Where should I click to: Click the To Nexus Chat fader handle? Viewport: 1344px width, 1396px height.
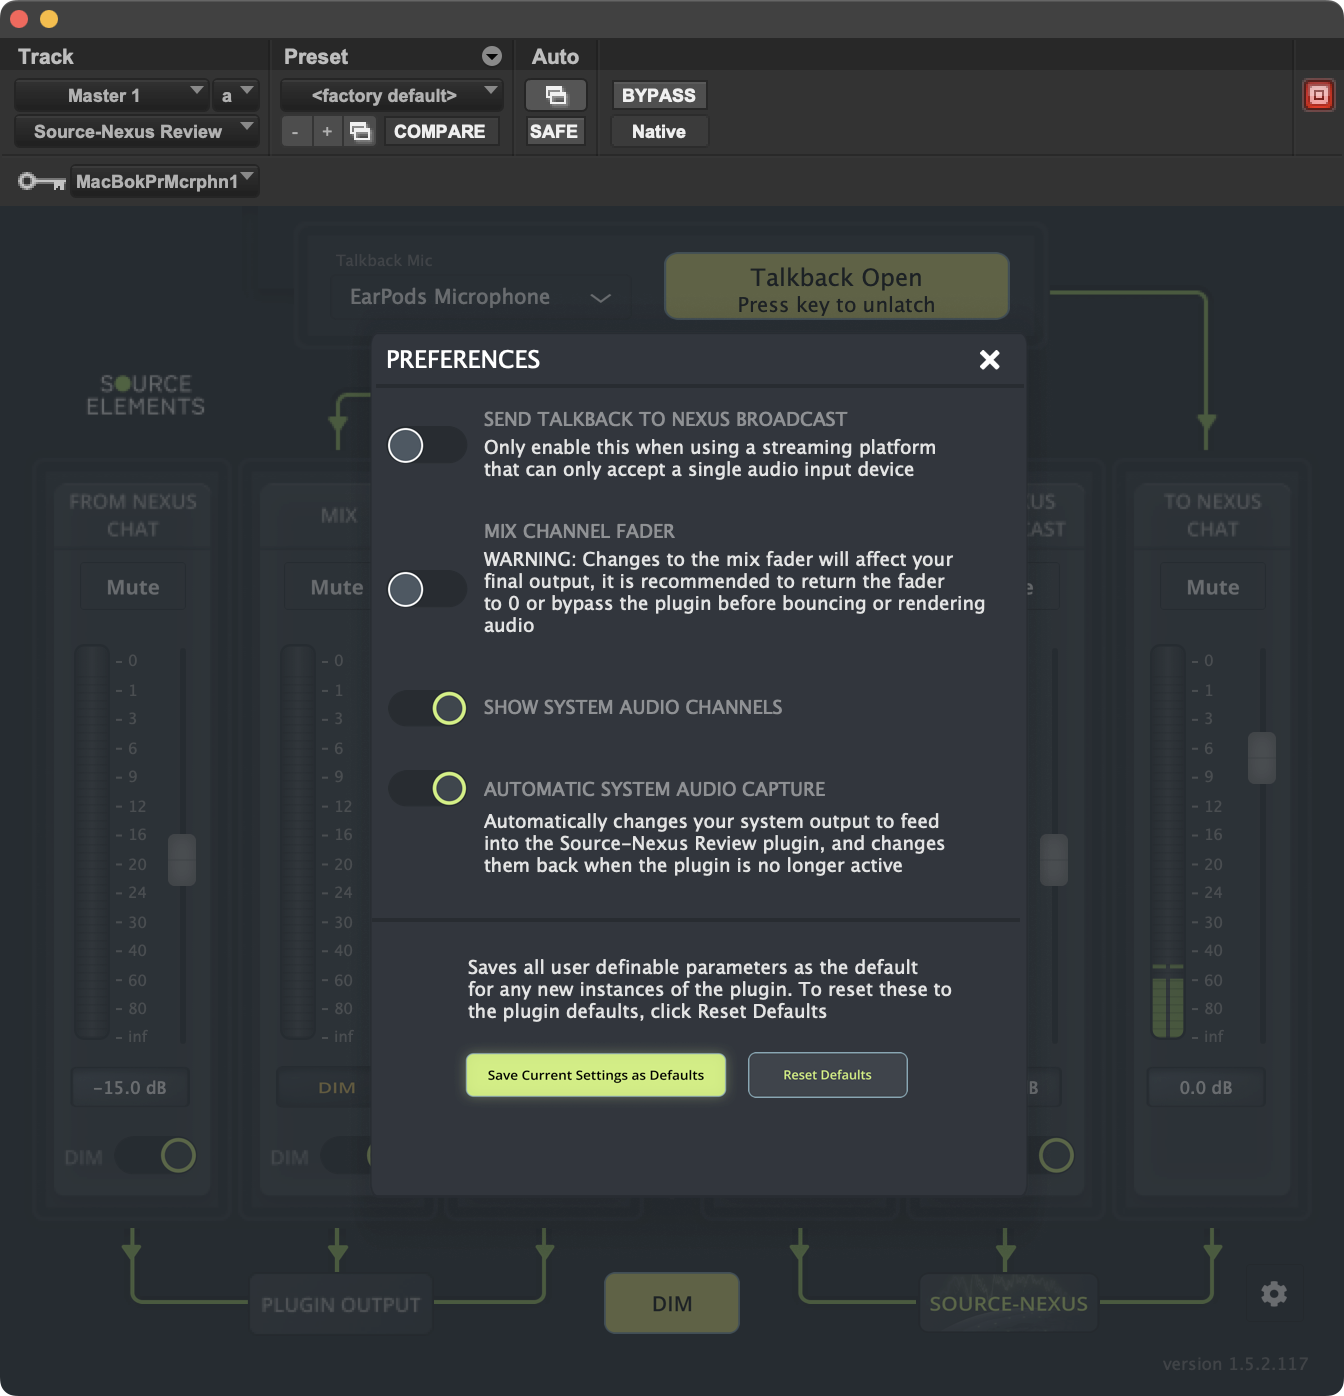tap(1261, 757)
